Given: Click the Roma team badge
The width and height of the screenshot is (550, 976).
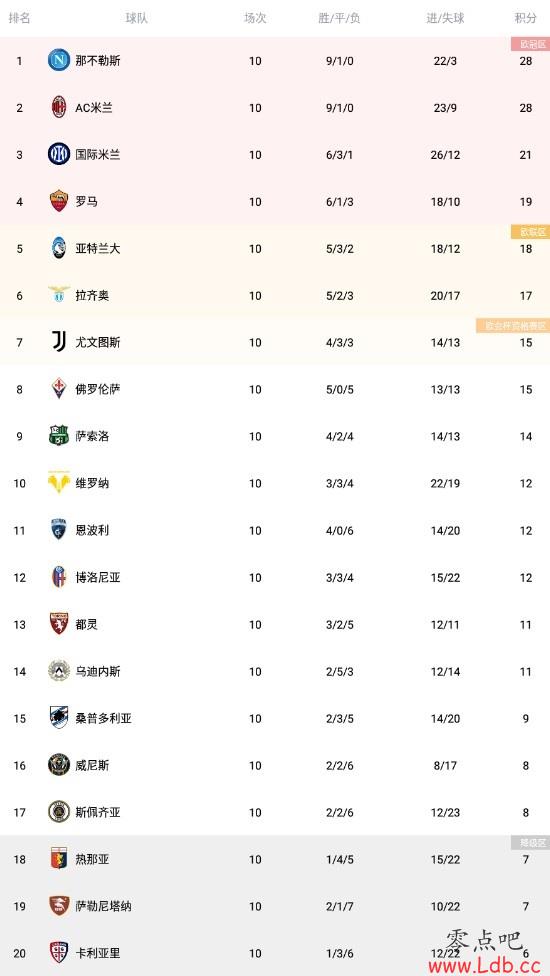Looking at the screenshot, I should (x=59, y=201).
